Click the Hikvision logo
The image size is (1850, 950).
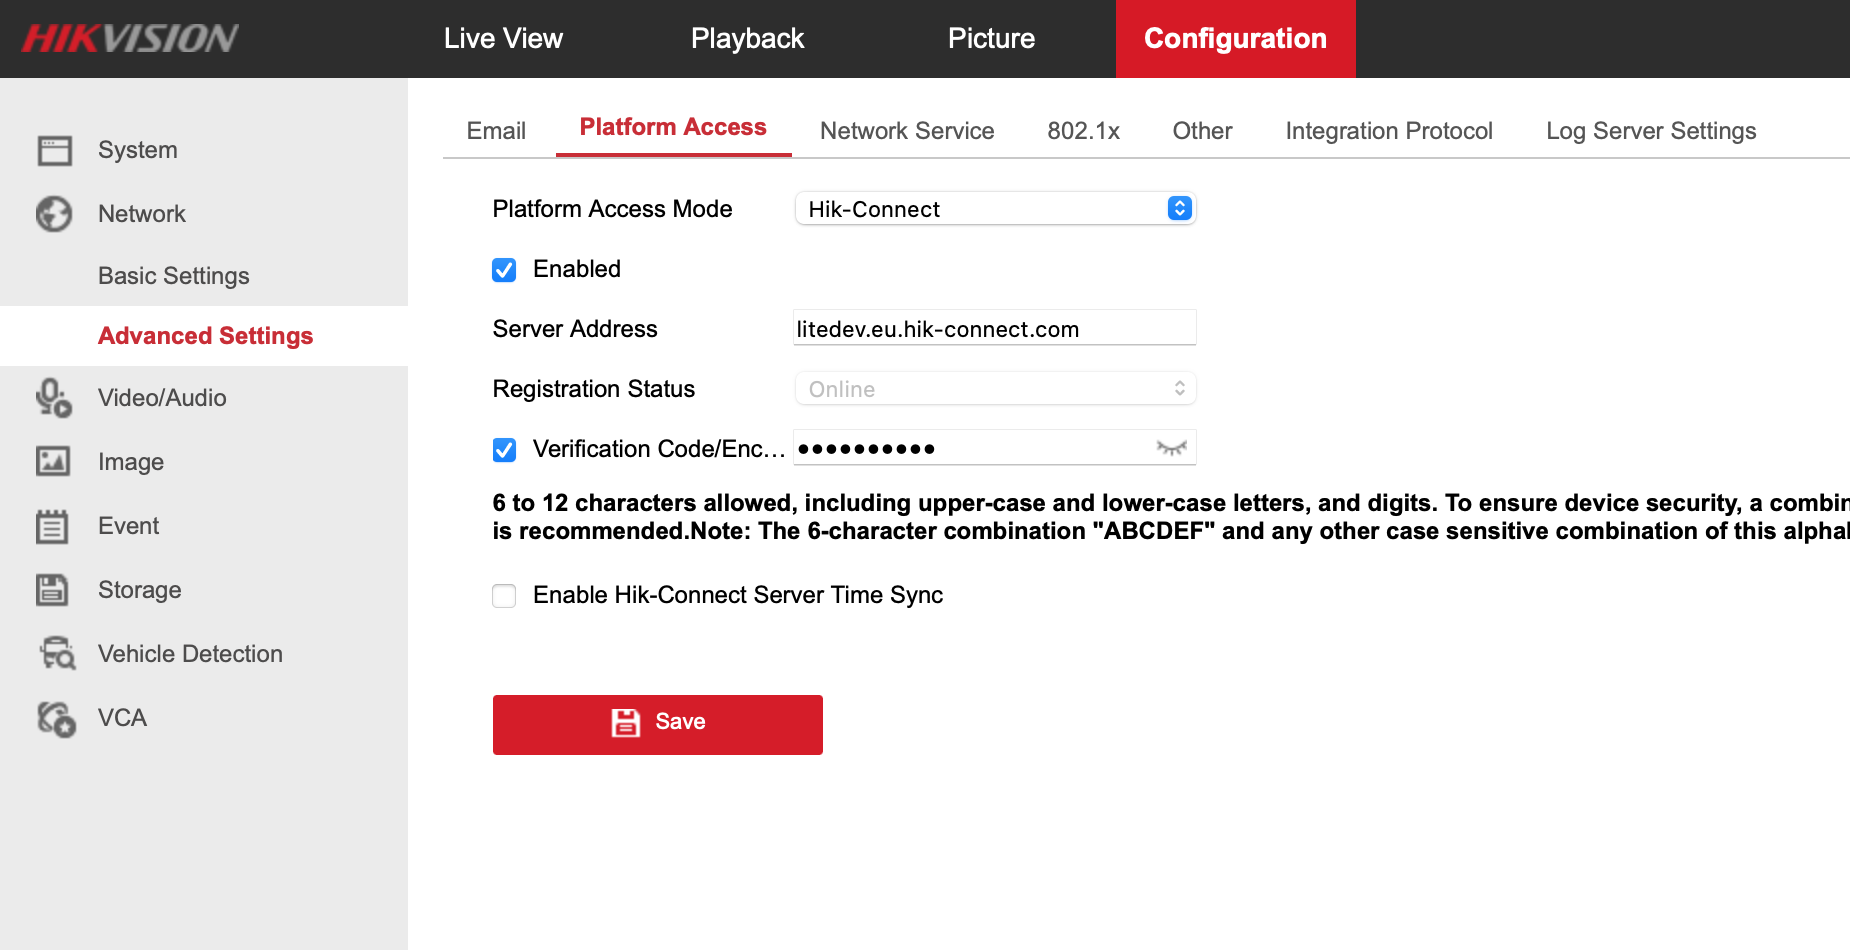[x=130, y=38]
